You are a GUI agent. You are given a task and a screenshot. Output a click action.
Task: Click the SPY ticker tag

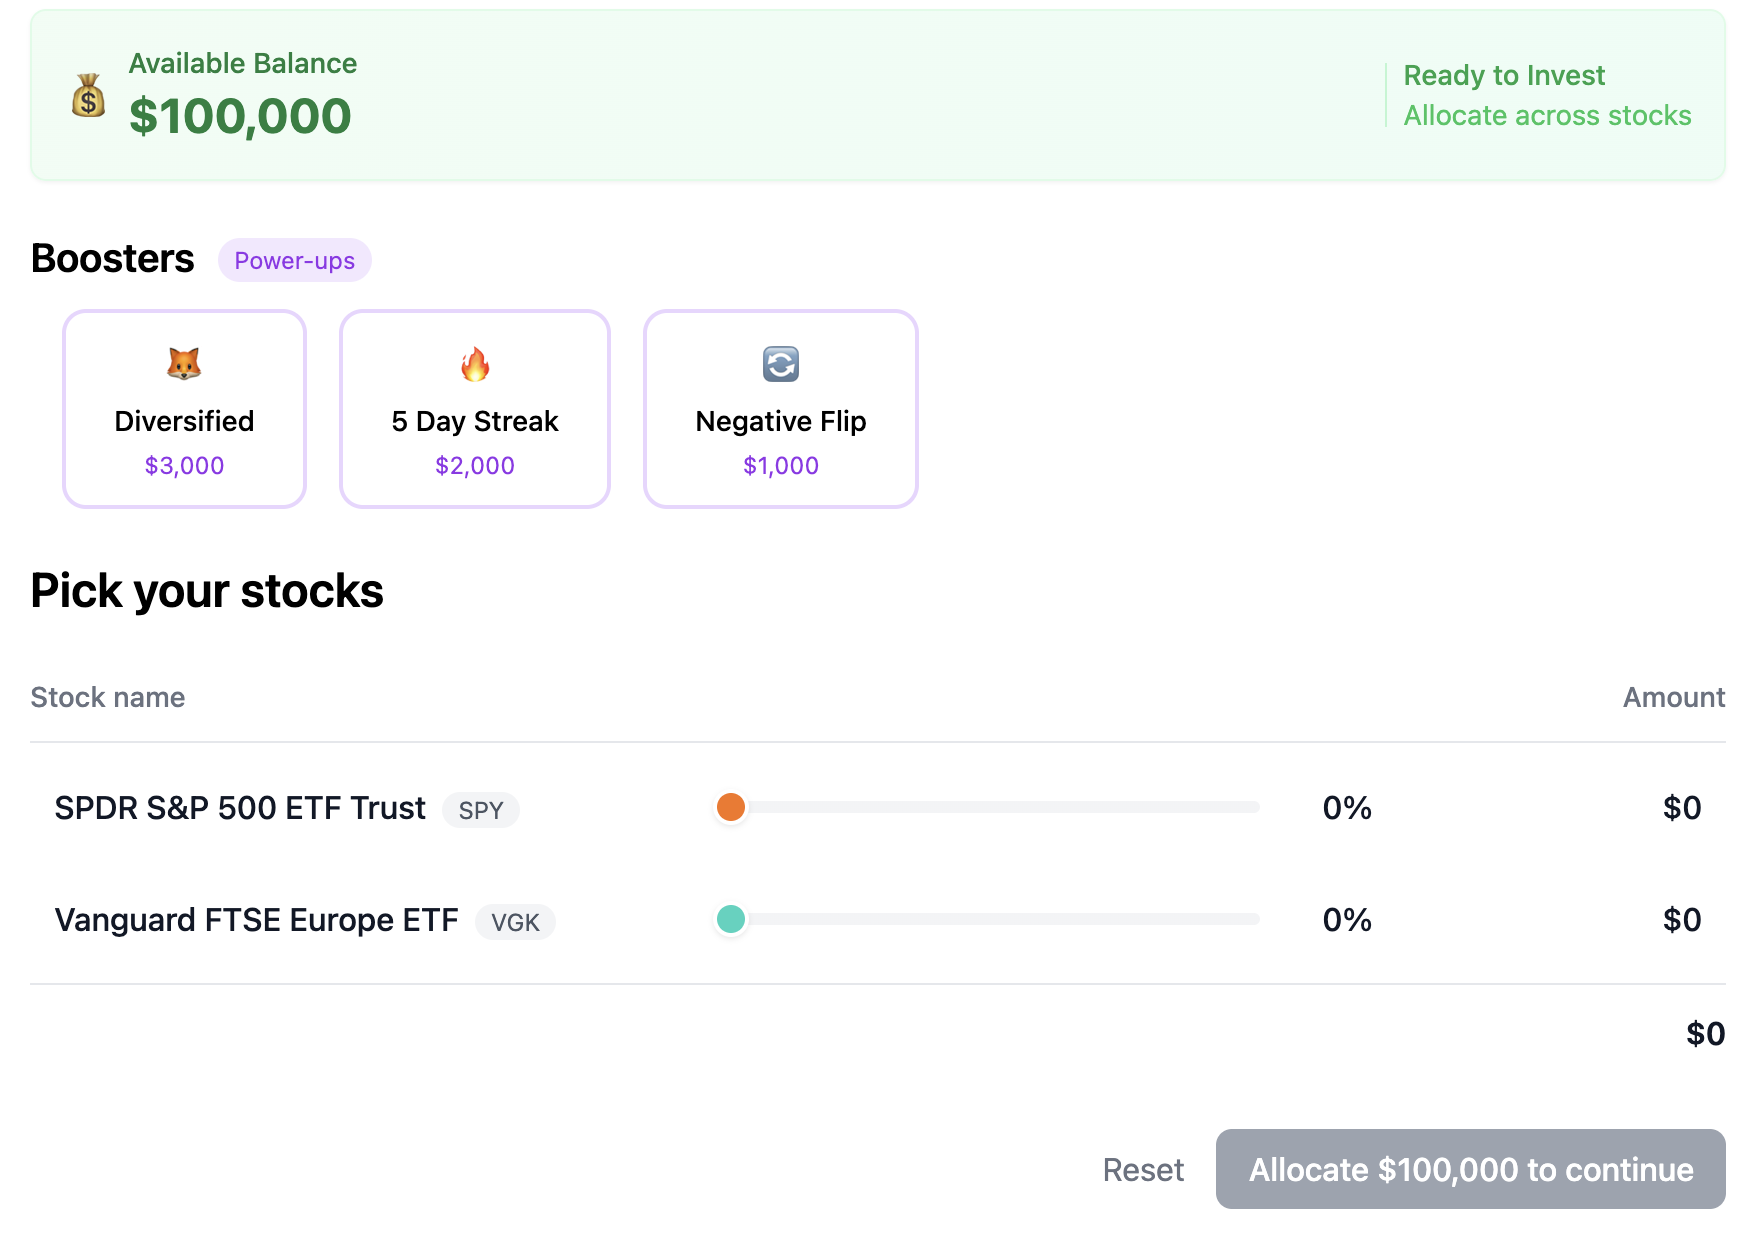coord(481,810)
